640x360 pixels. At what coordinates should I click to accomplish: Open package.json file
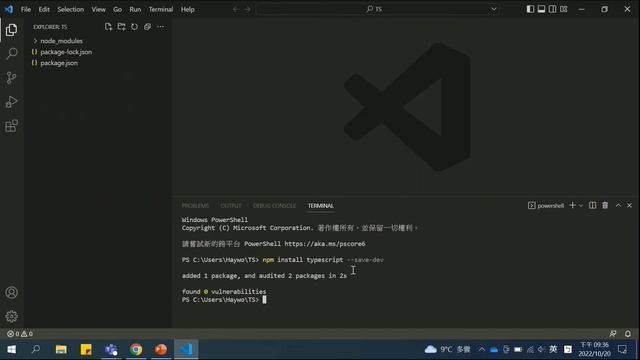pos(98,63)
